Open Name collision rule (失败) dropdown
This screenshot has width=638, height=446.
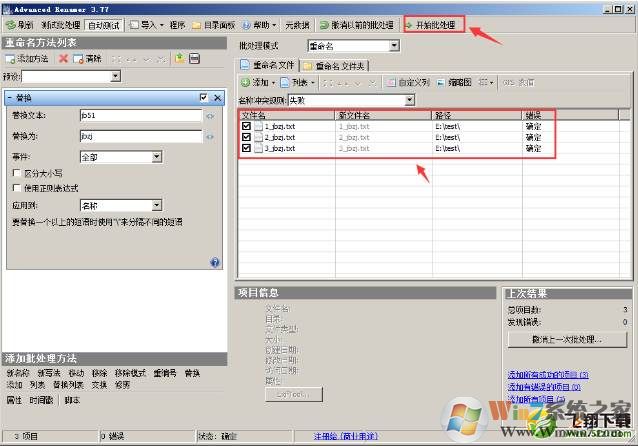pos(410,100)
